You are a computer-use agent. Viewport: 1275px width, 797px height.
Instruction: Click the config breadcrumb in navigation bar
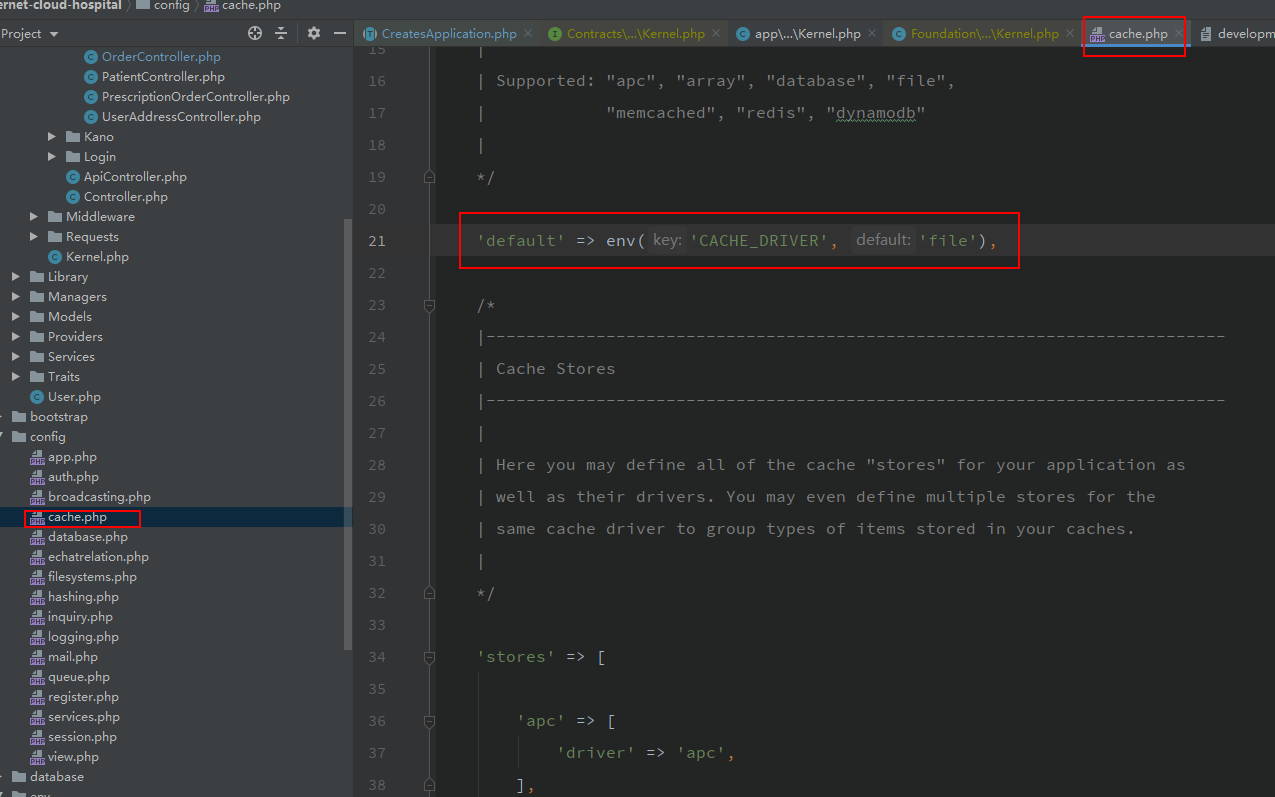click(x=171, y=6)
